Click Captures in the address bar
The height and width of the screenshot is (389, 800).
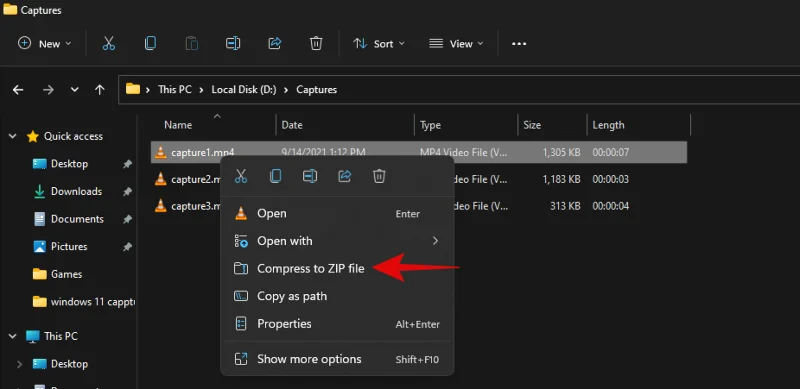316,89
